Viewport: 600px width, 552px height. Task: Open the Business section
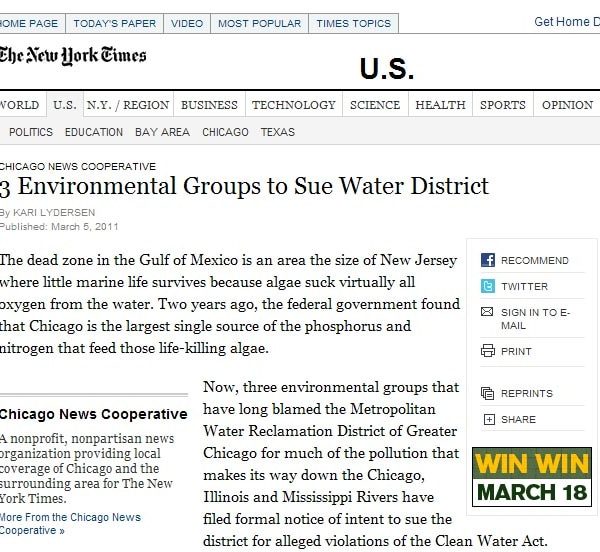click(209, 105)
